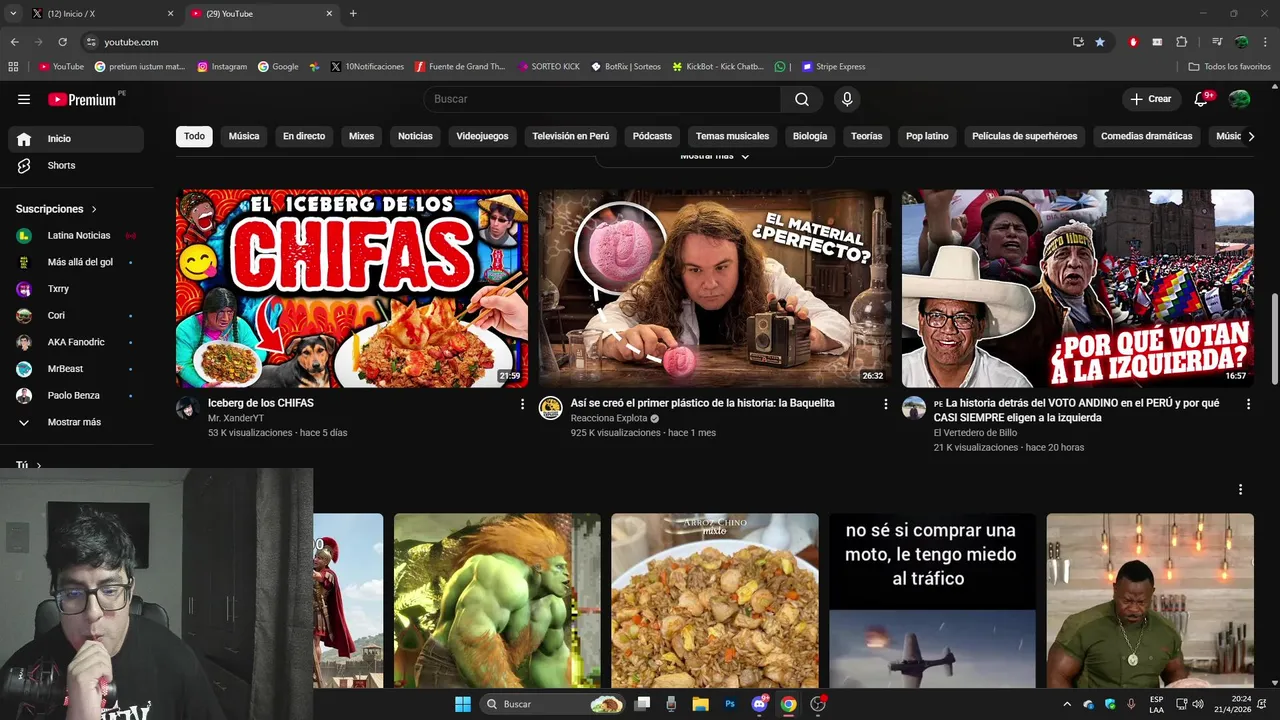Open Latina Noticias subscription

point(76,236)
